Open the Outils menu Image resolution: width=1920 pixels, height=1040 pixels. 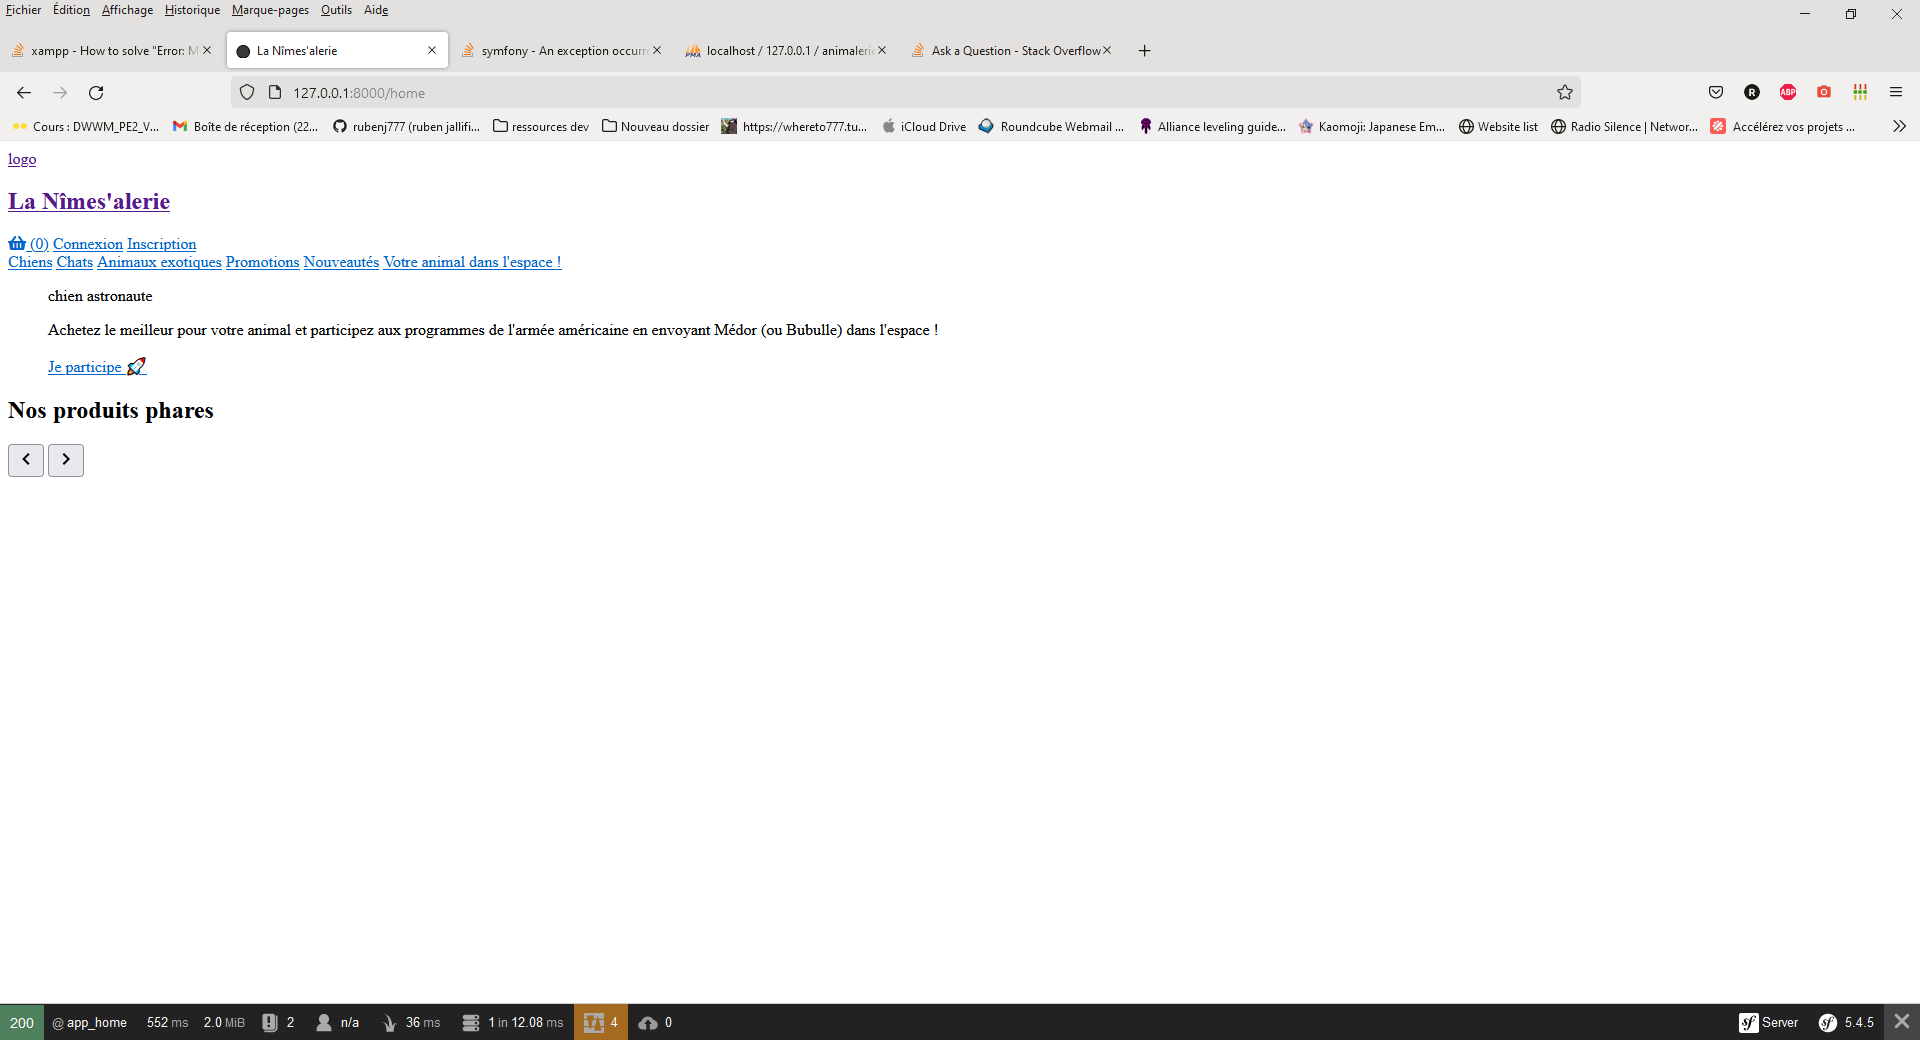pyautogui.click(x=336, y=10)
